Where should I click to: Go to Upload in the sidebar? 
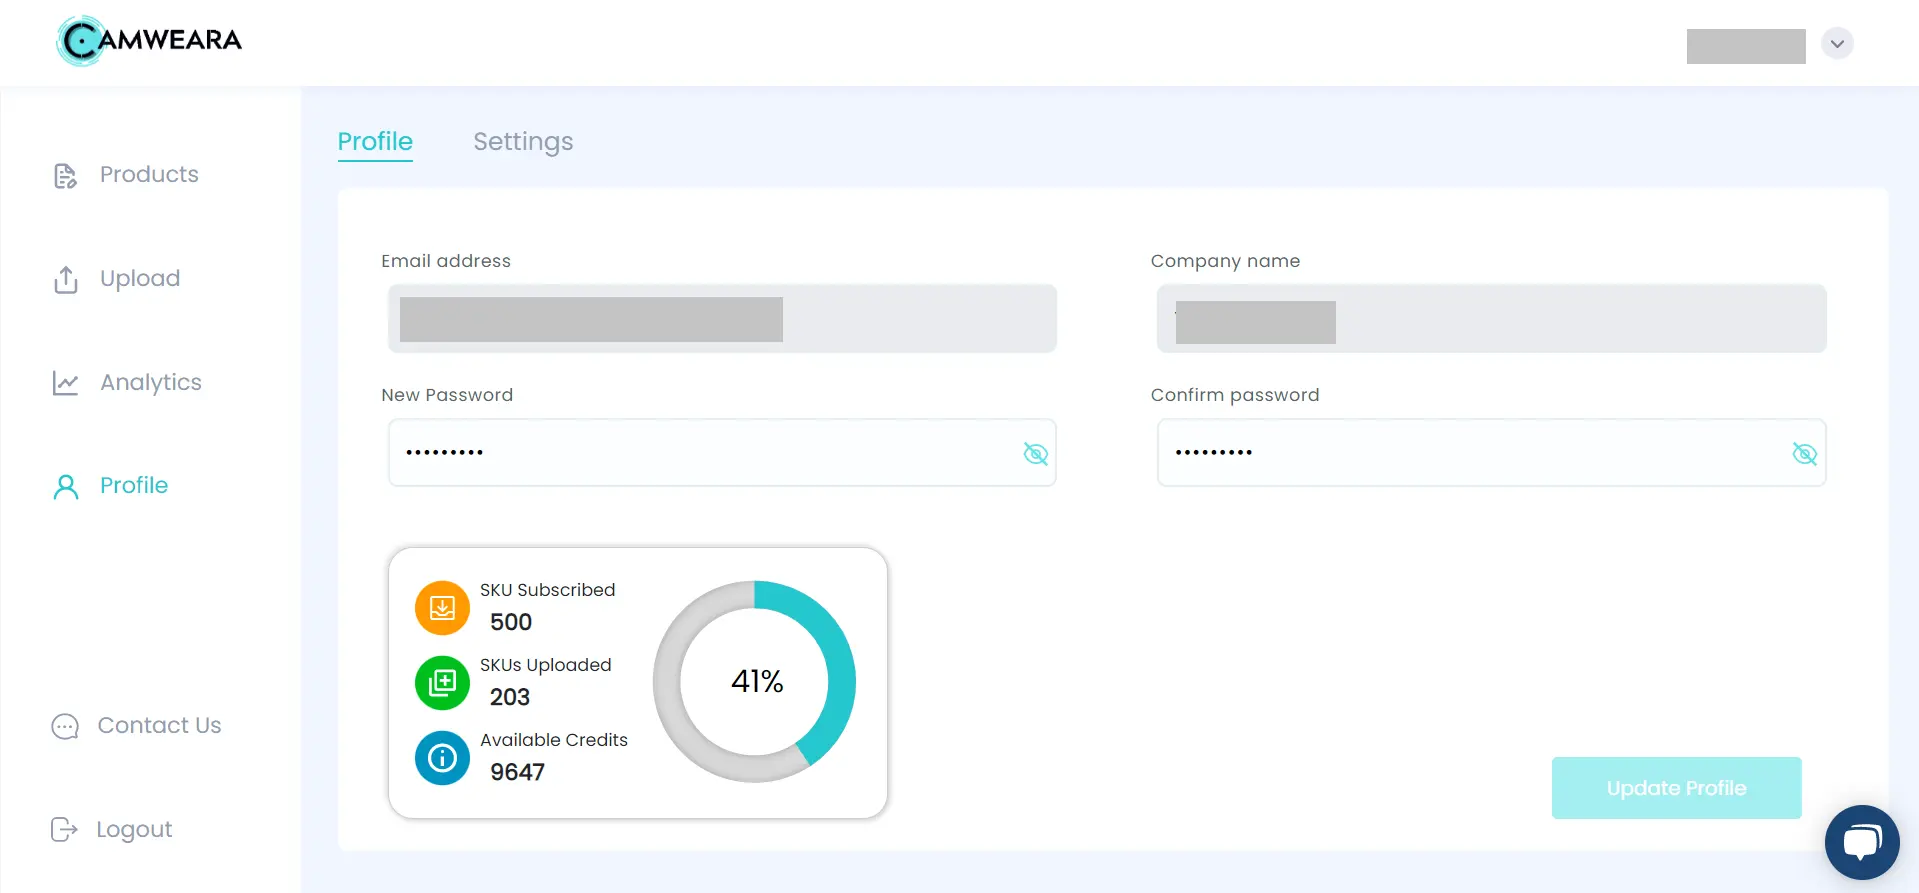pos(140,279)
